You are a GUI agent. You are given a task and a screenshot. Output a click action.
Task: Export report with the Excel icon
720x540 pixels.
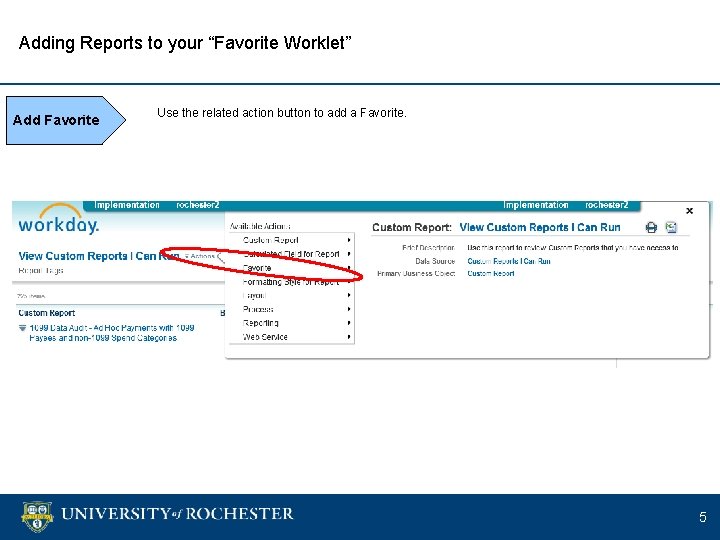pos(671,227)
